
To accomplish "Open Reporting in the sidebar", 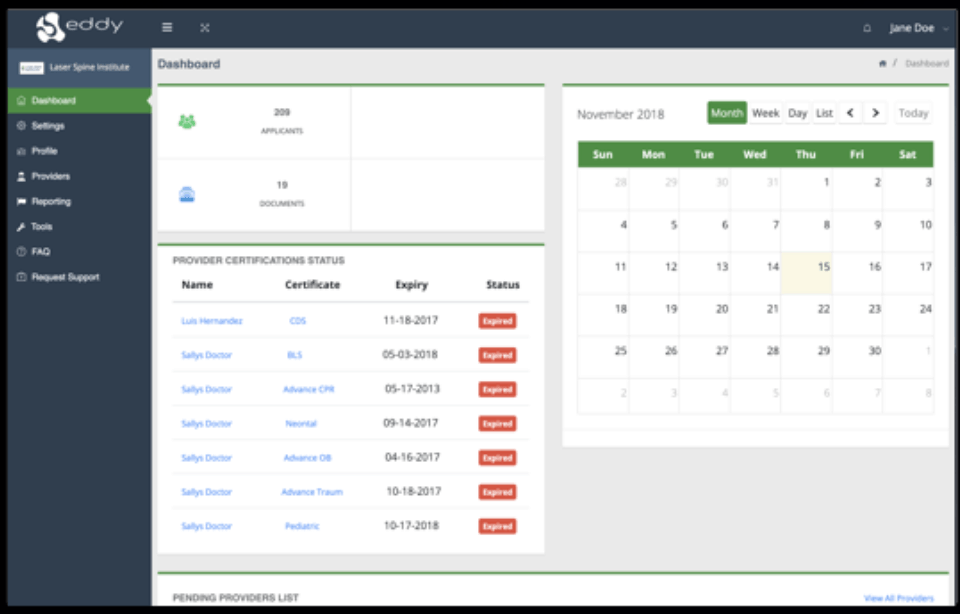I will 51,201.
